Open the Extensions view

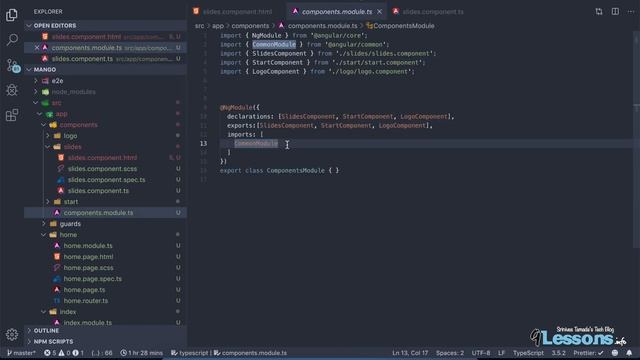pos(12,115)
